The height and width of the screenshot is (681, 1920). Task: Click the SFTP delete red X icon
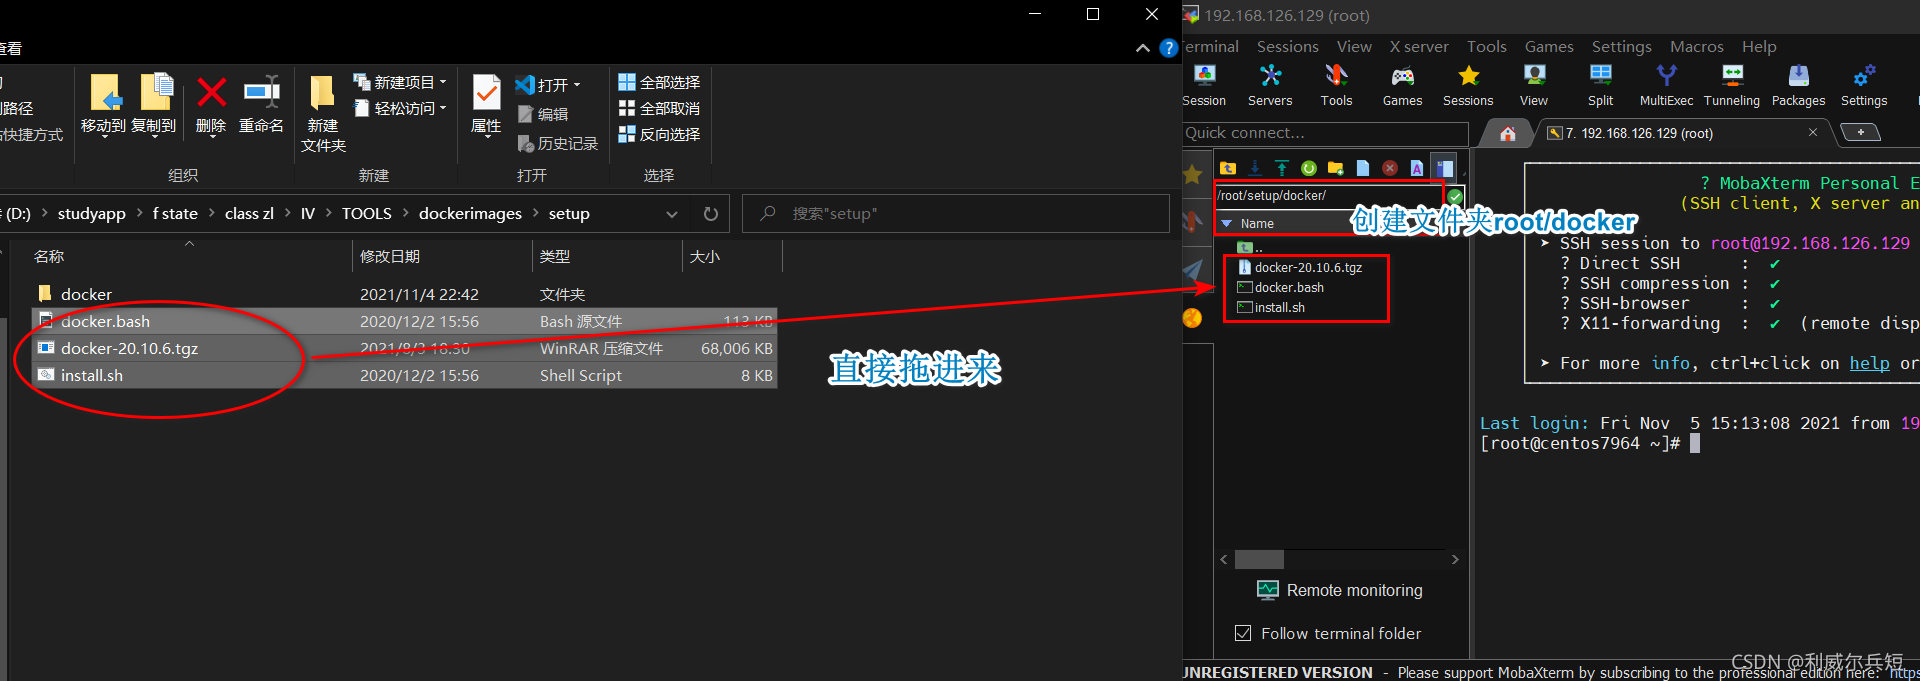1390,168
